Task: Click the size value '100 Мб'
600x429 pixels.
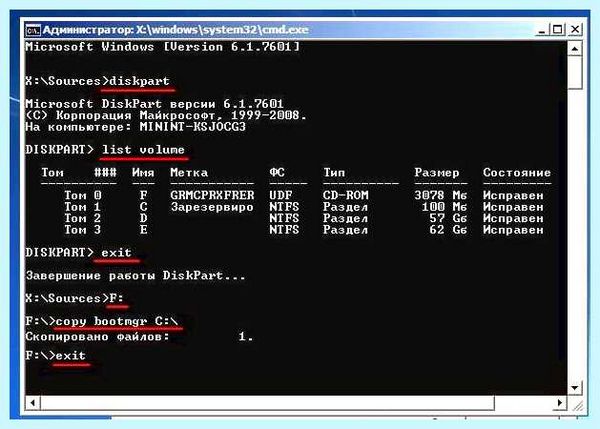Action: click(x=444, y=207)
